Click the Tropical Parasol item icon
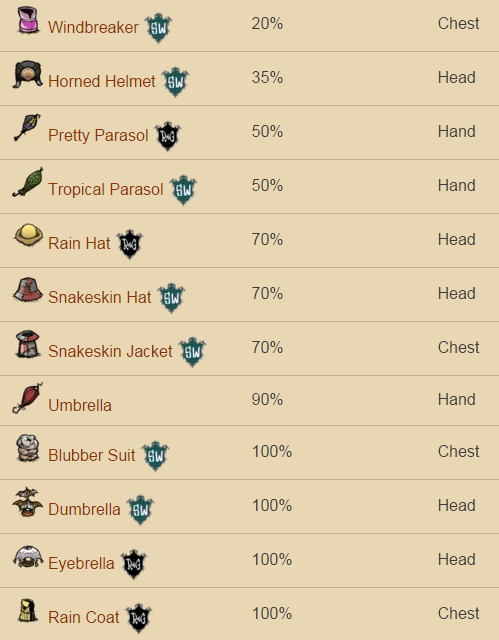This screenshot has width=499, height=640. point(27,182)
